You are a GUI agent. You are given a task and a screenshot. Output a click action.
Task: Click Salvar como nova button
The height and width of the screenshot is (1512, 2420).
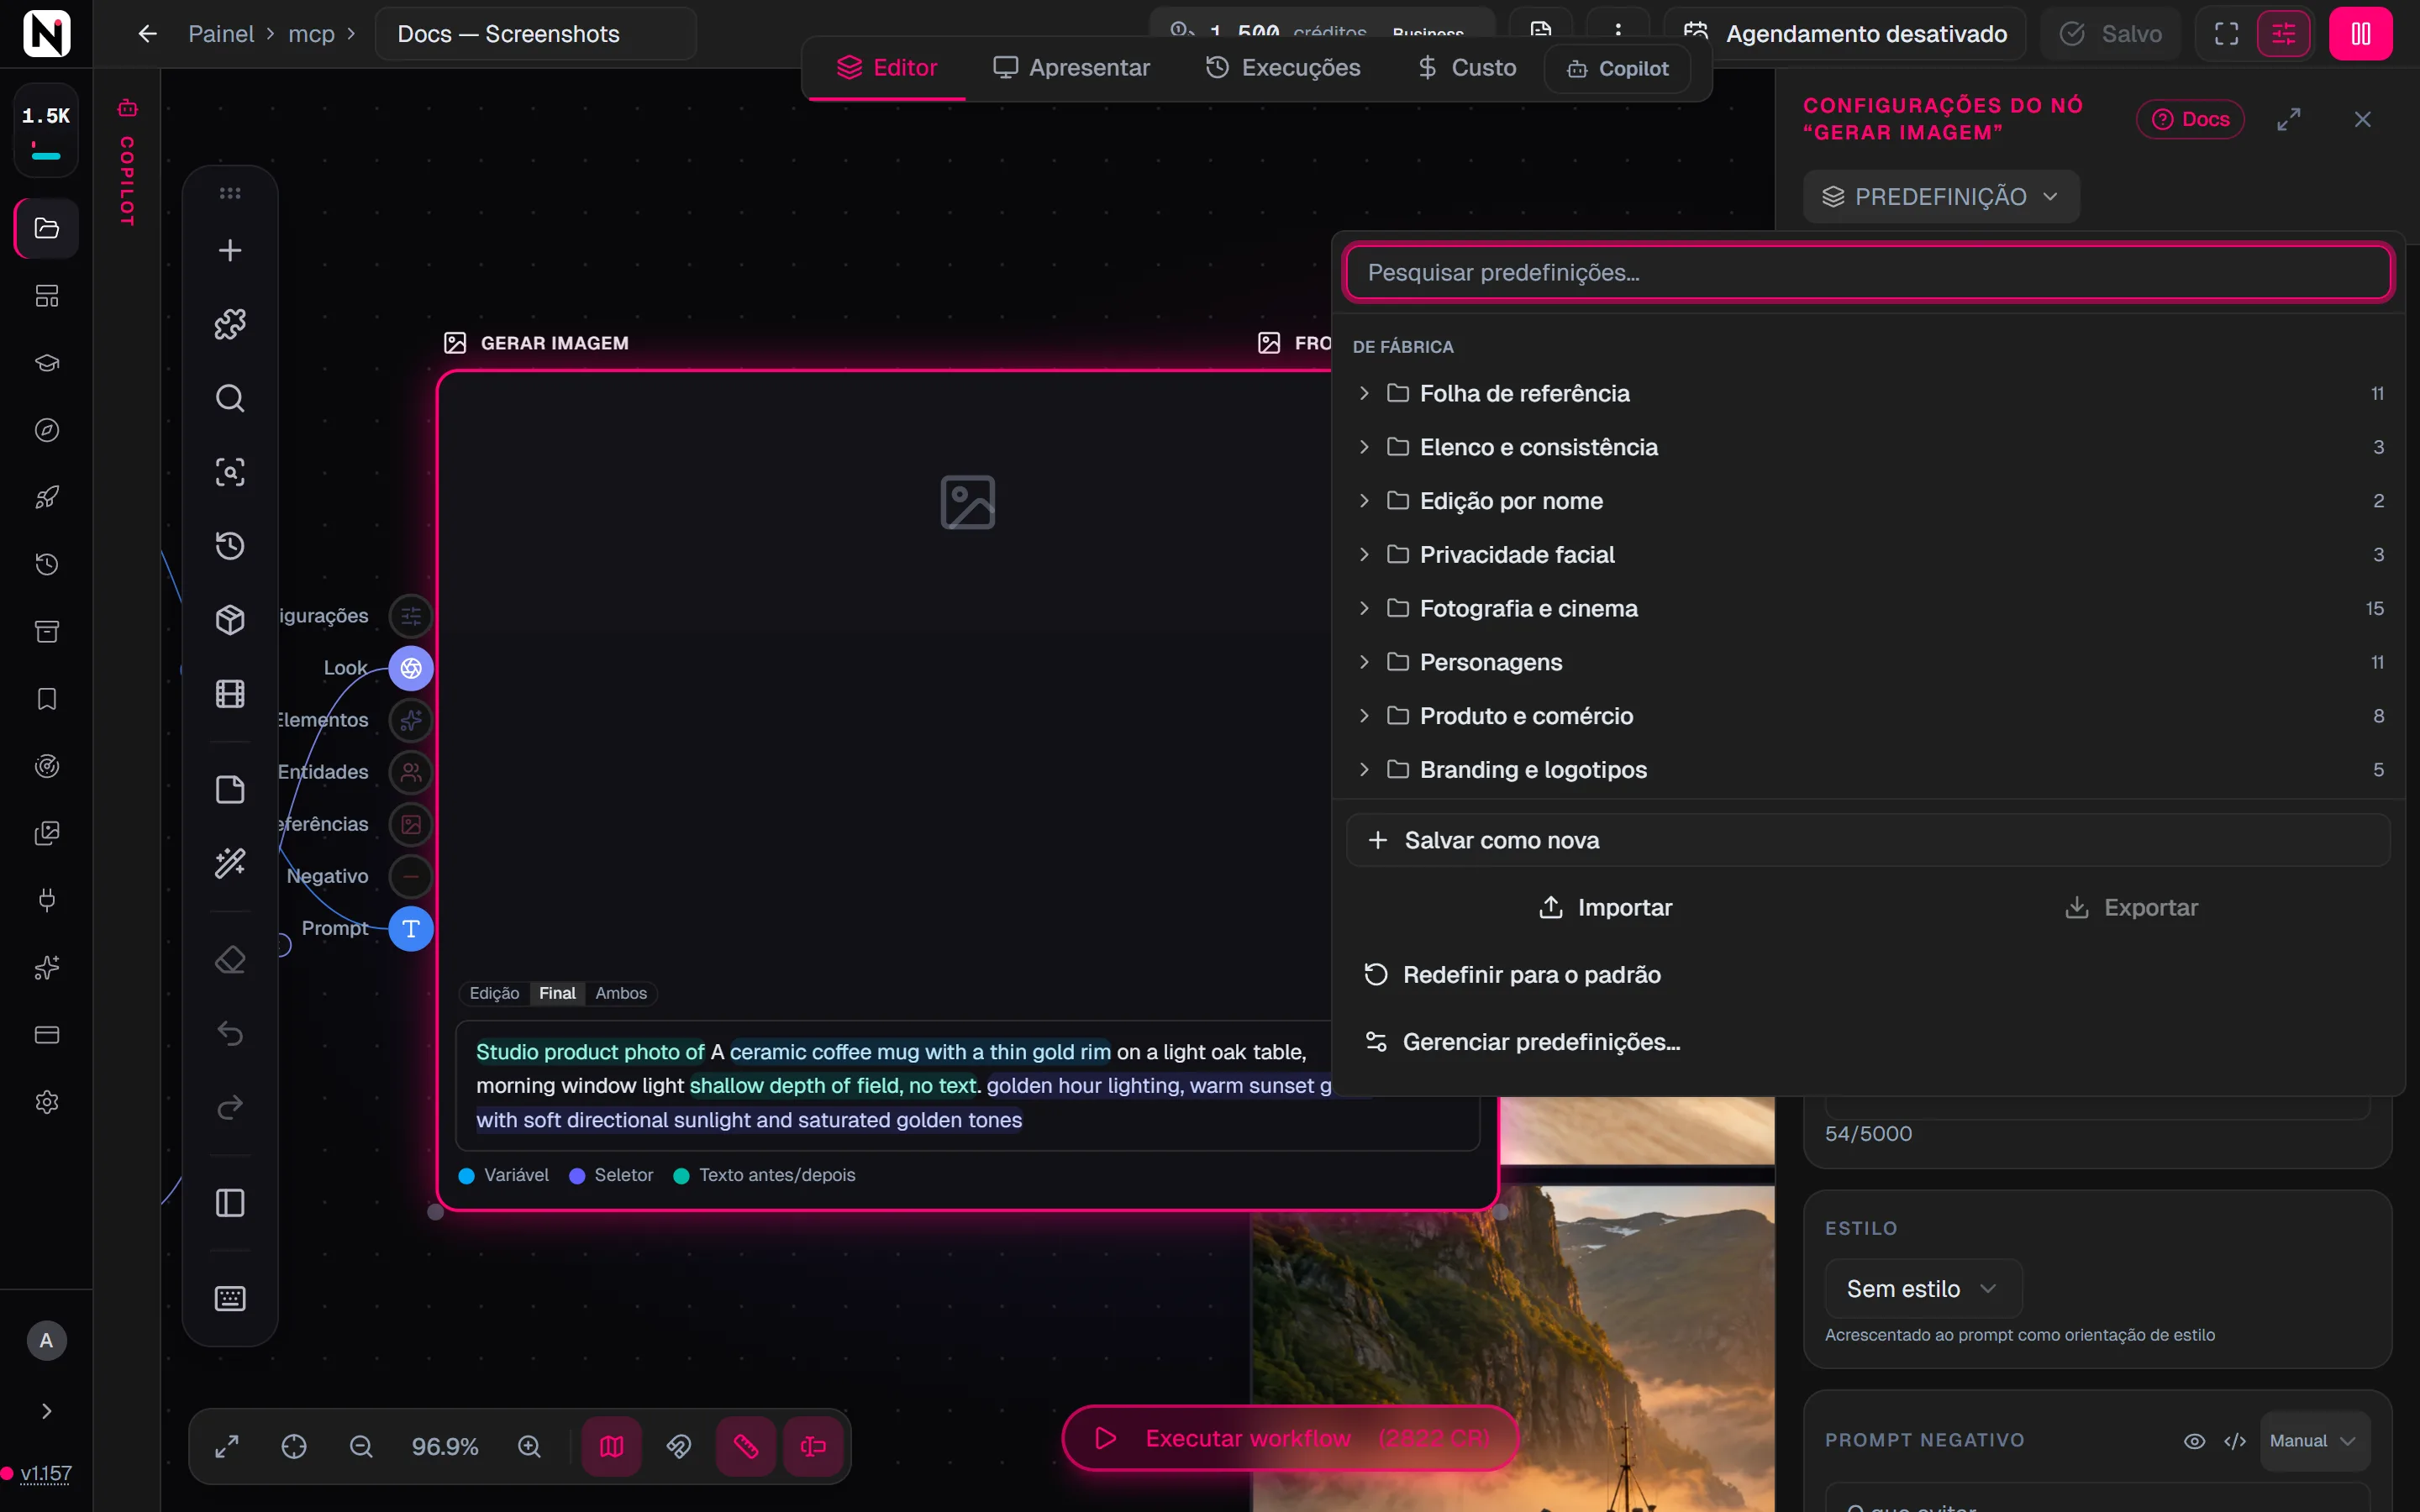click(x=1868, y=840)
